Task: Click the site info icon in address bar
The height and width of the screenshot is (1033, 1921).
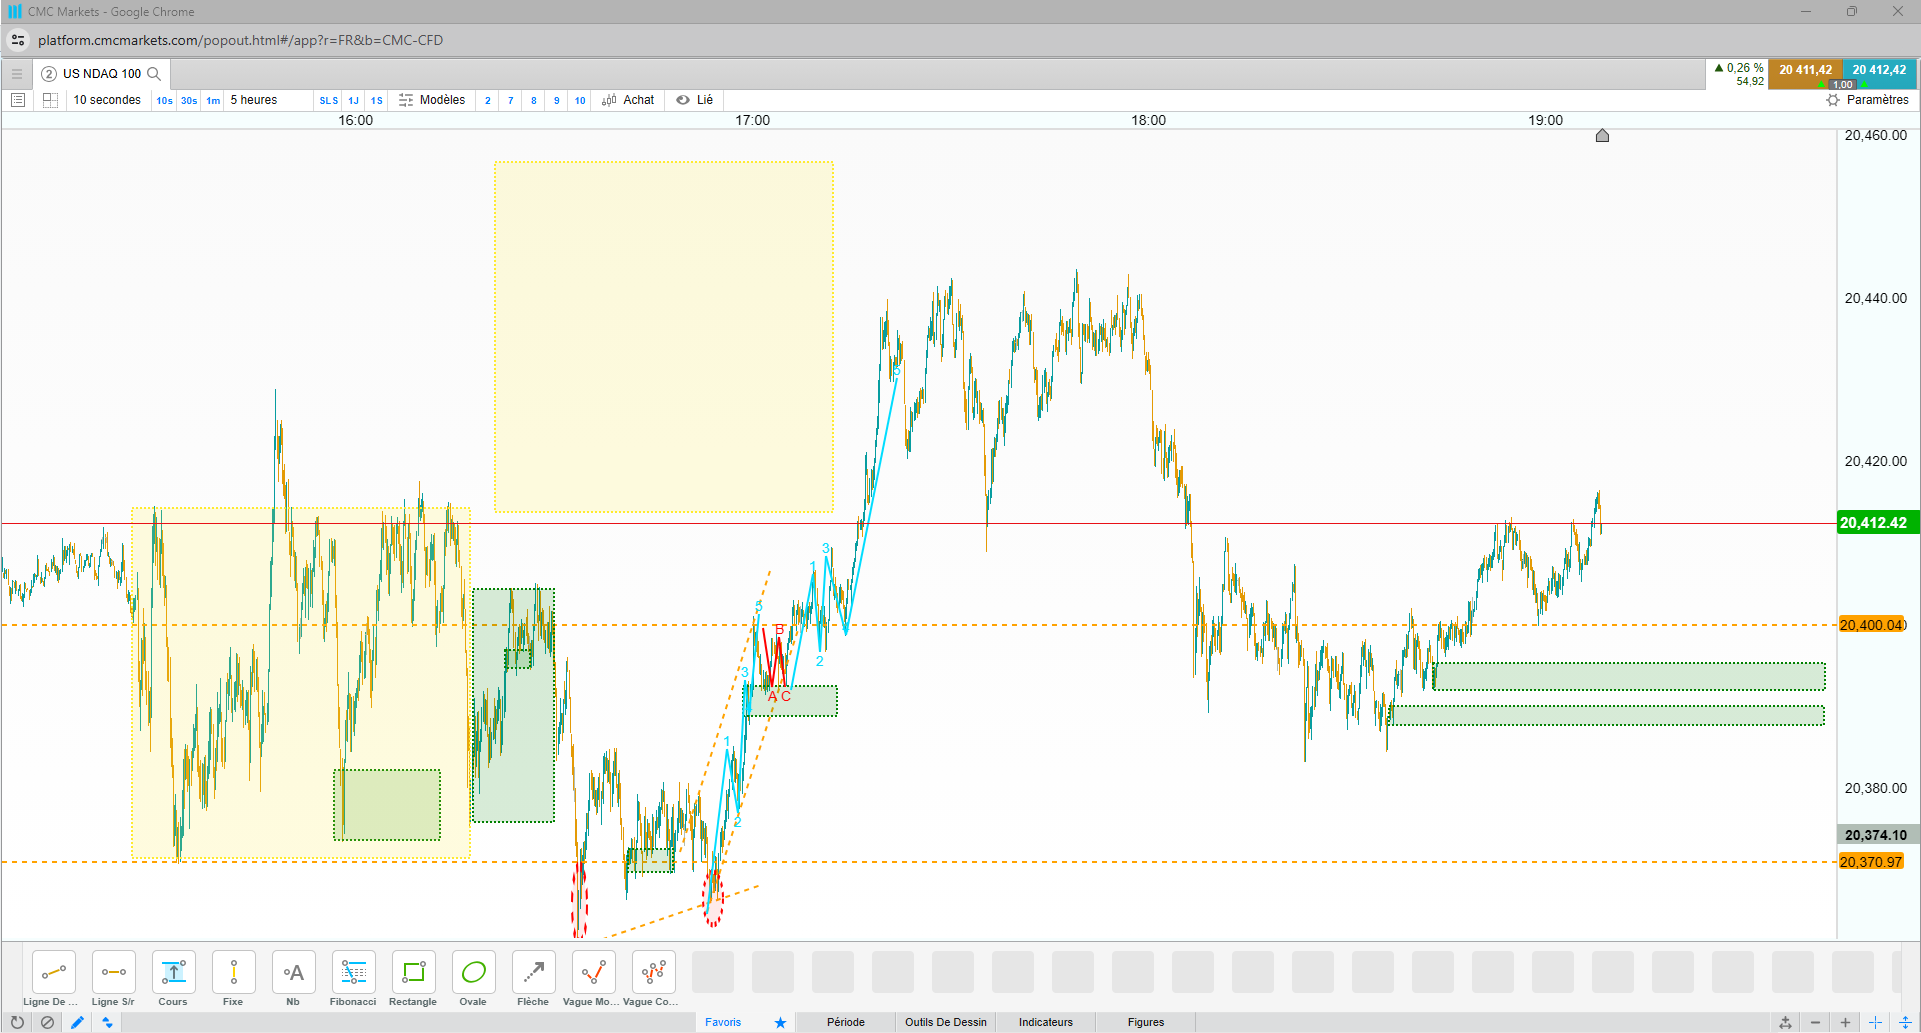Action: click(18, 40)
